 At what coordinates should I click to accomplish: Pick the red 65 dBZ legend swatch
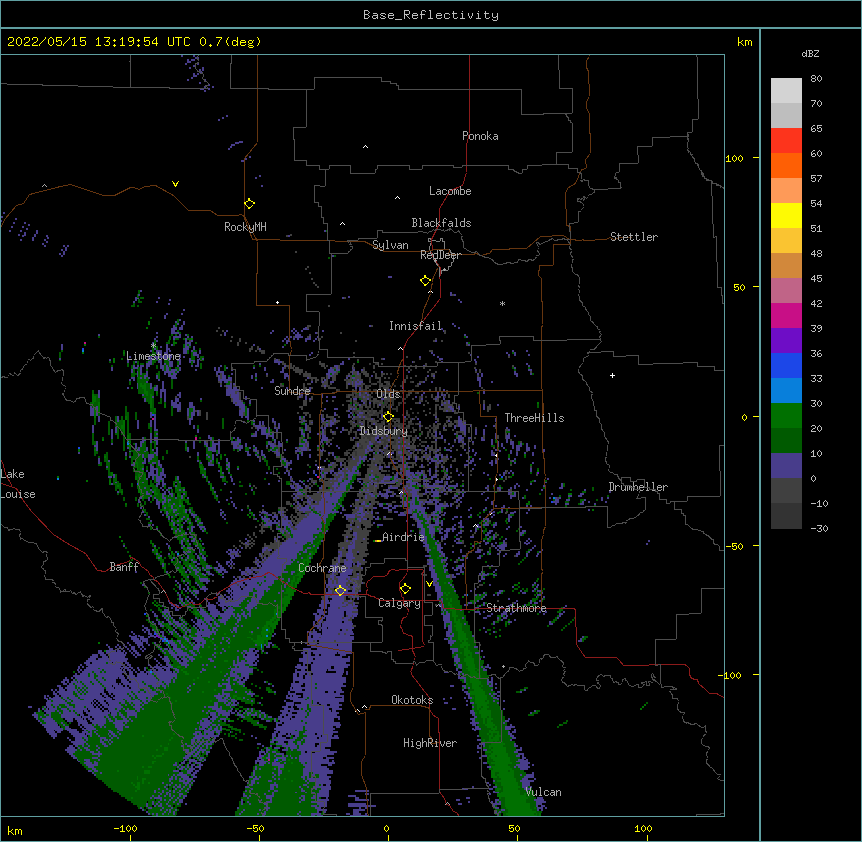coord(786,141)
